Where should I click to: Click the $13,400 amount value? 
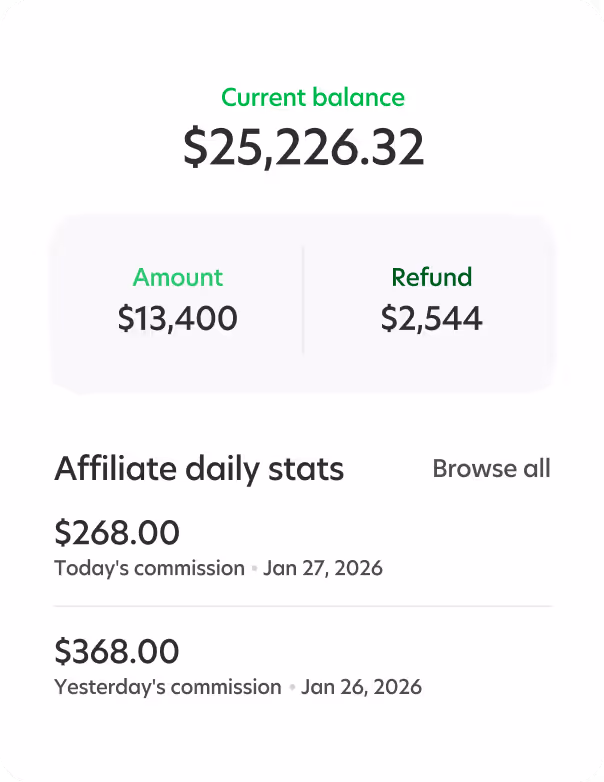point(178,318)
